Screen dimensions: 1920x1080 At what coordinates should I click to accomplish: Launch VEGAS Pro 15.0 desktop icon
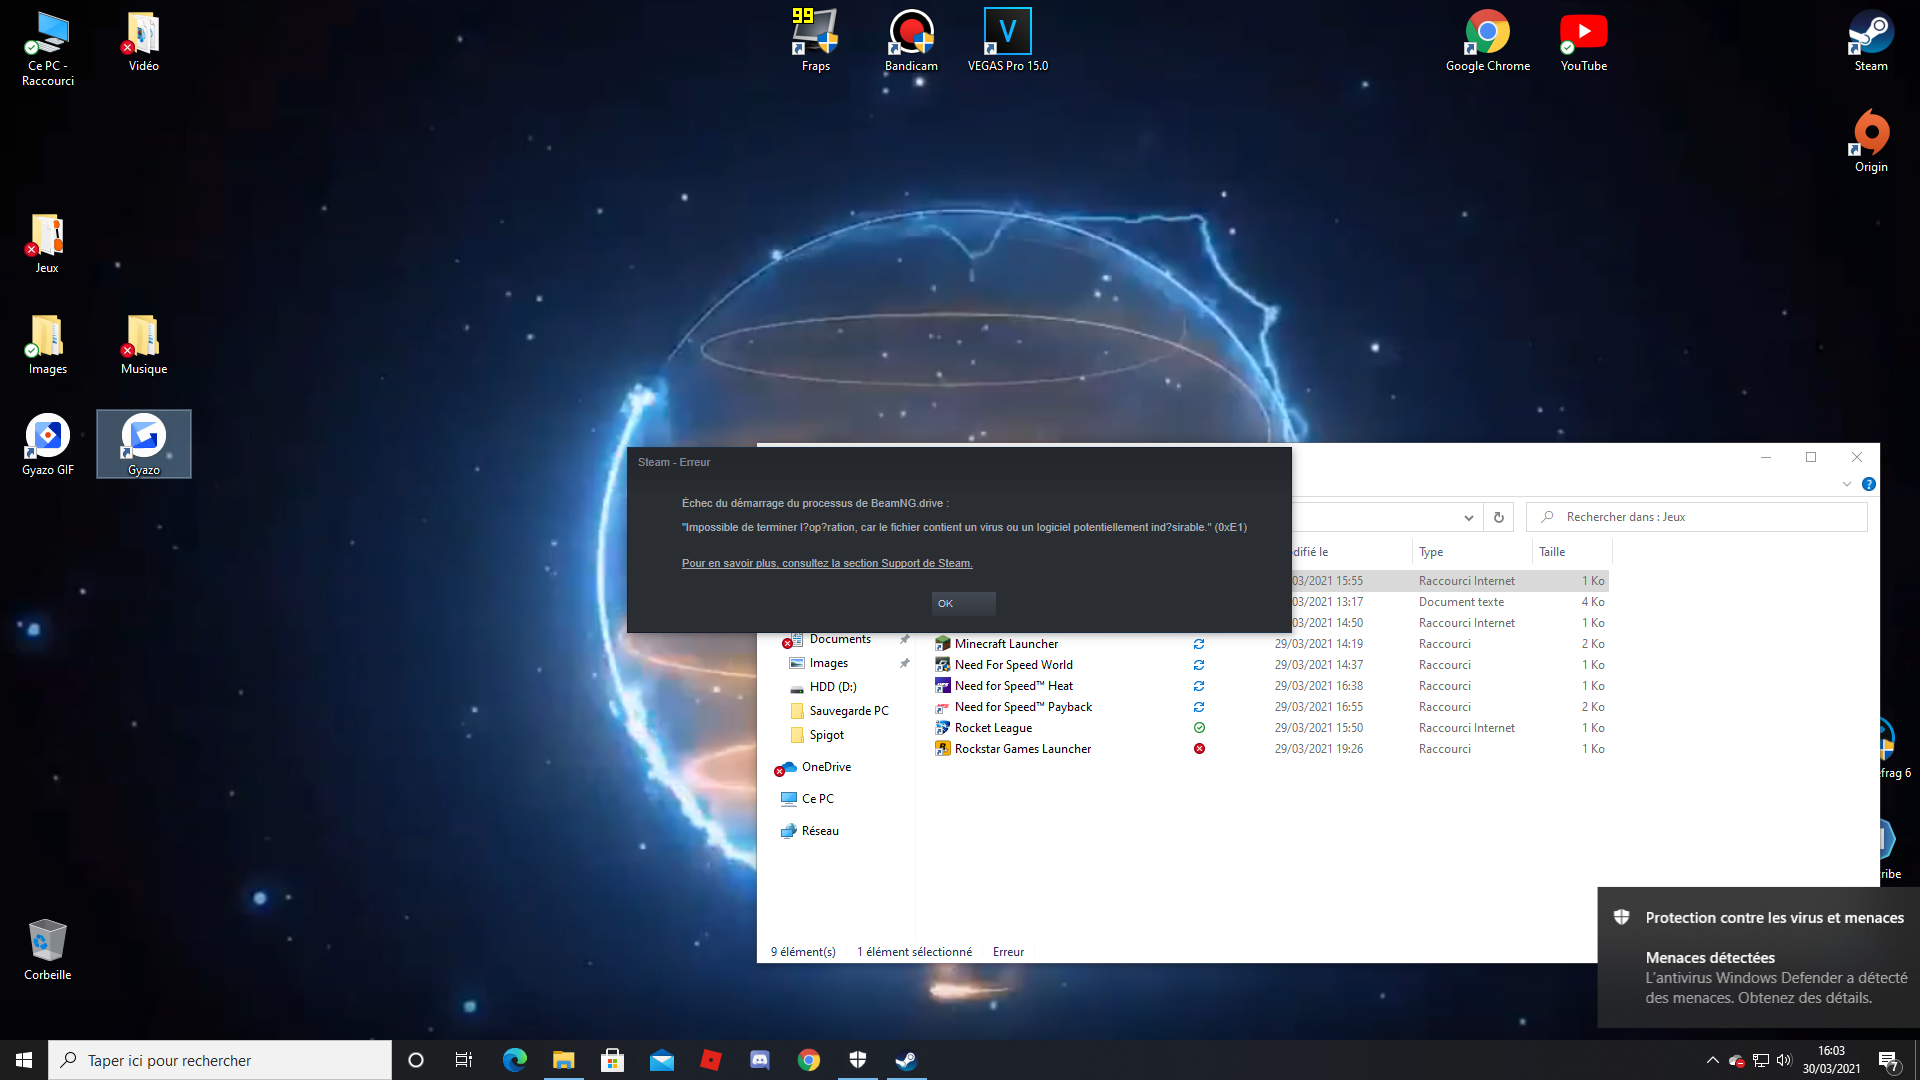click(1008, 41)
